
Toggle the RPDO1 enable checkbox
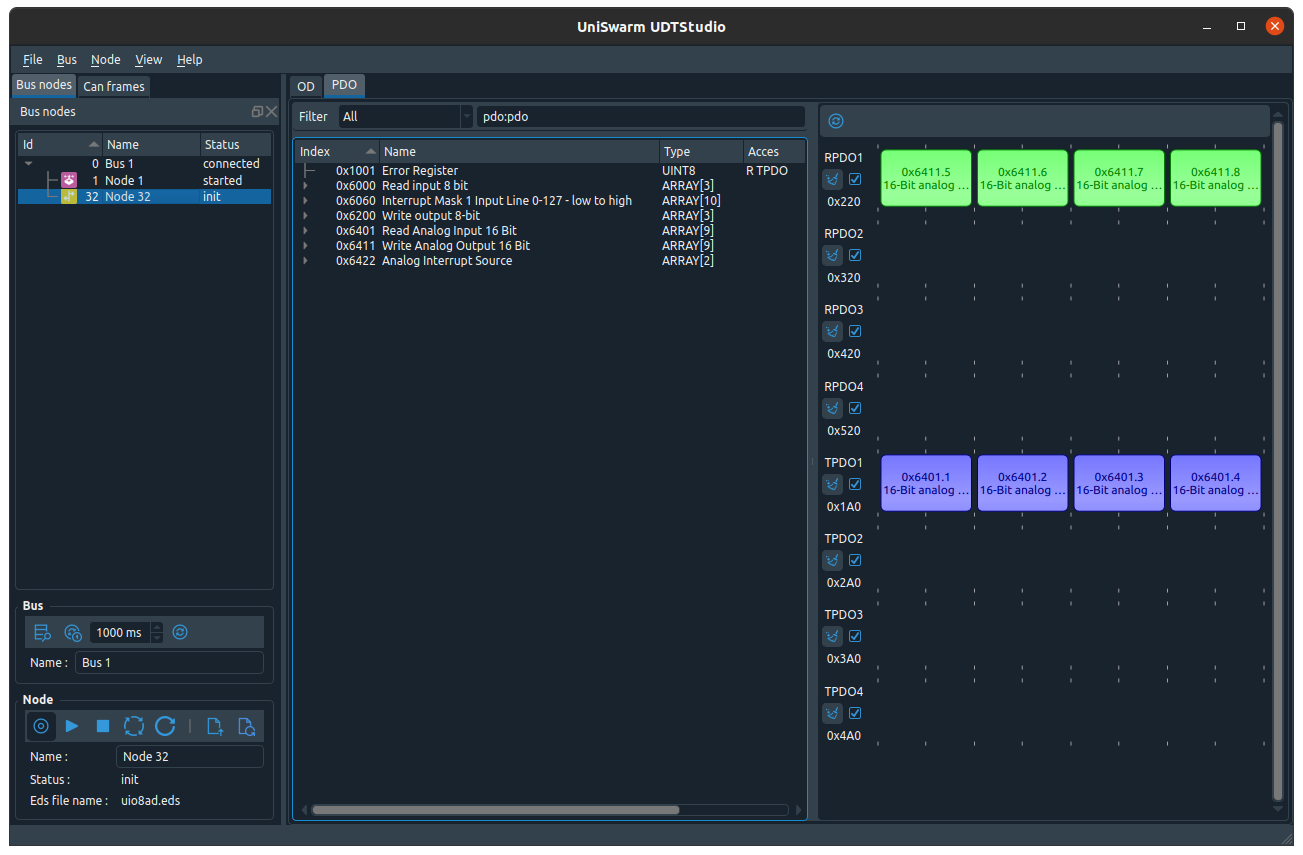pyautogui.click(x=855, y=179)
